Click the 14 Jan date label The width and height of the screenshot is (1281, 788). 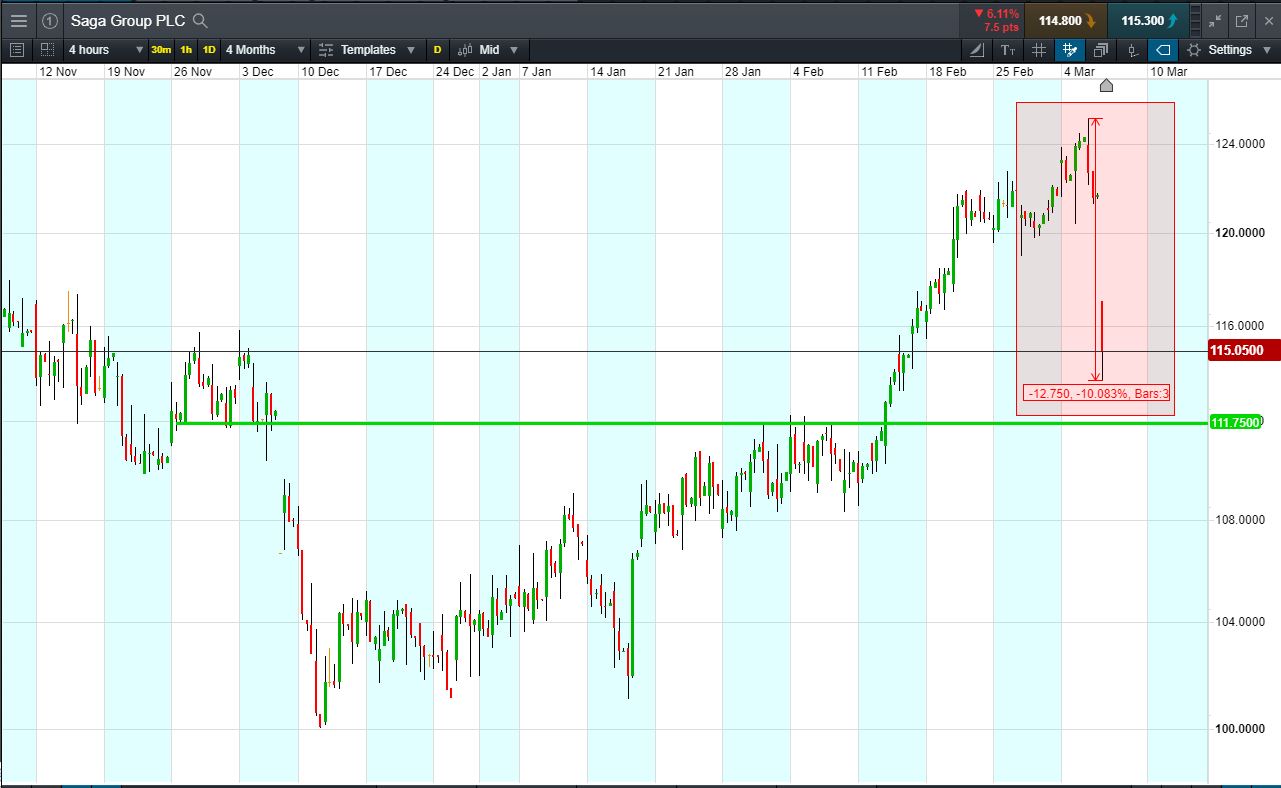coord(608,71)
